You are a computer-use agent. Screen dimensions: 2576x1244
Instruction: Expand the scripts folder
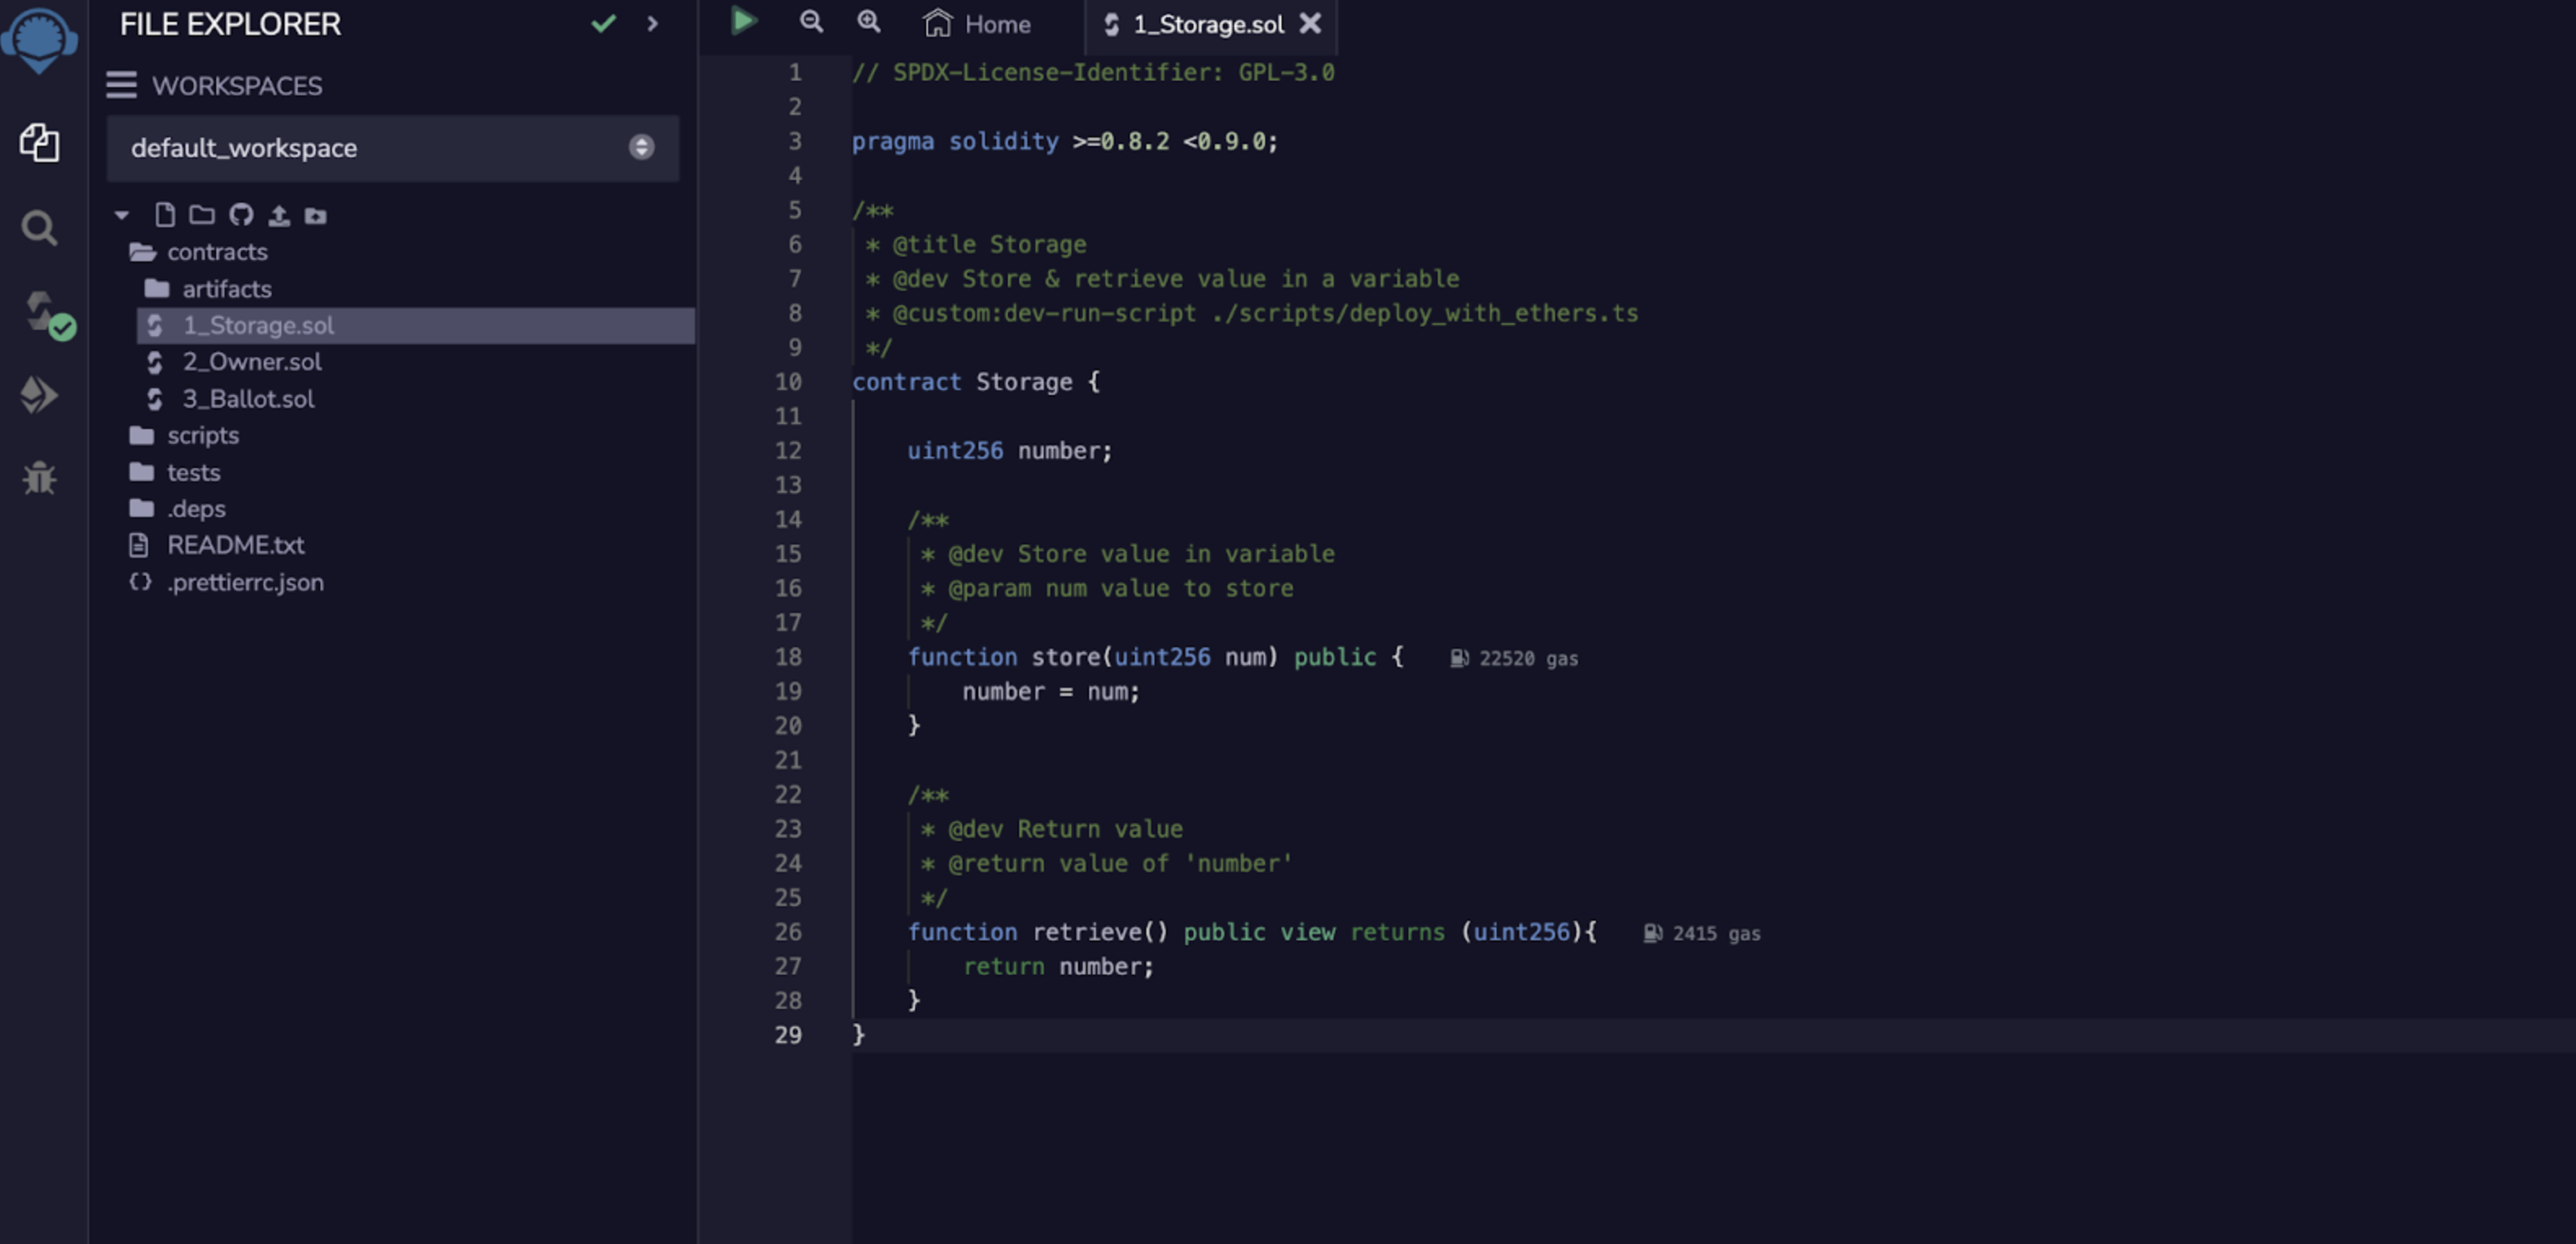(202, 436)
